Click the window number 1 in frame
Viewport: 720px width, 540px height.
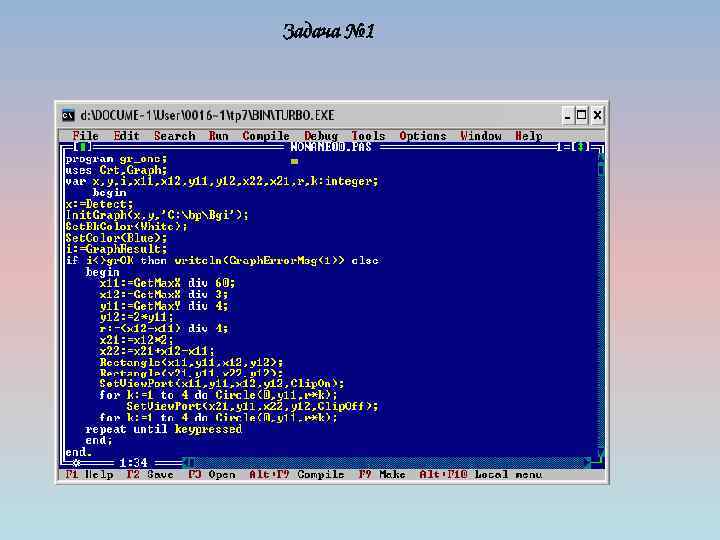point(559,147)
